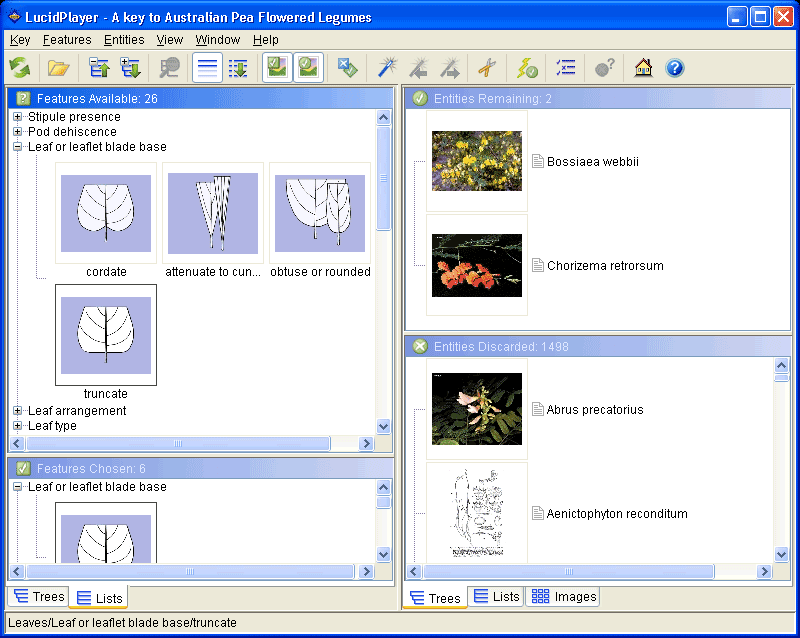Click the Home icon in toolbar
The image size is (800, 638).
click(x=643, y=68)
